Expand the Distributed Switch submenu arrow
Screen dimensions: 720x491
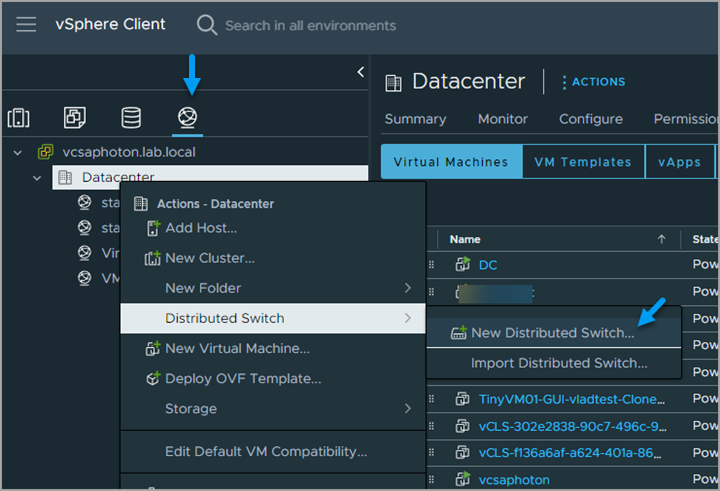coord(408,318)
